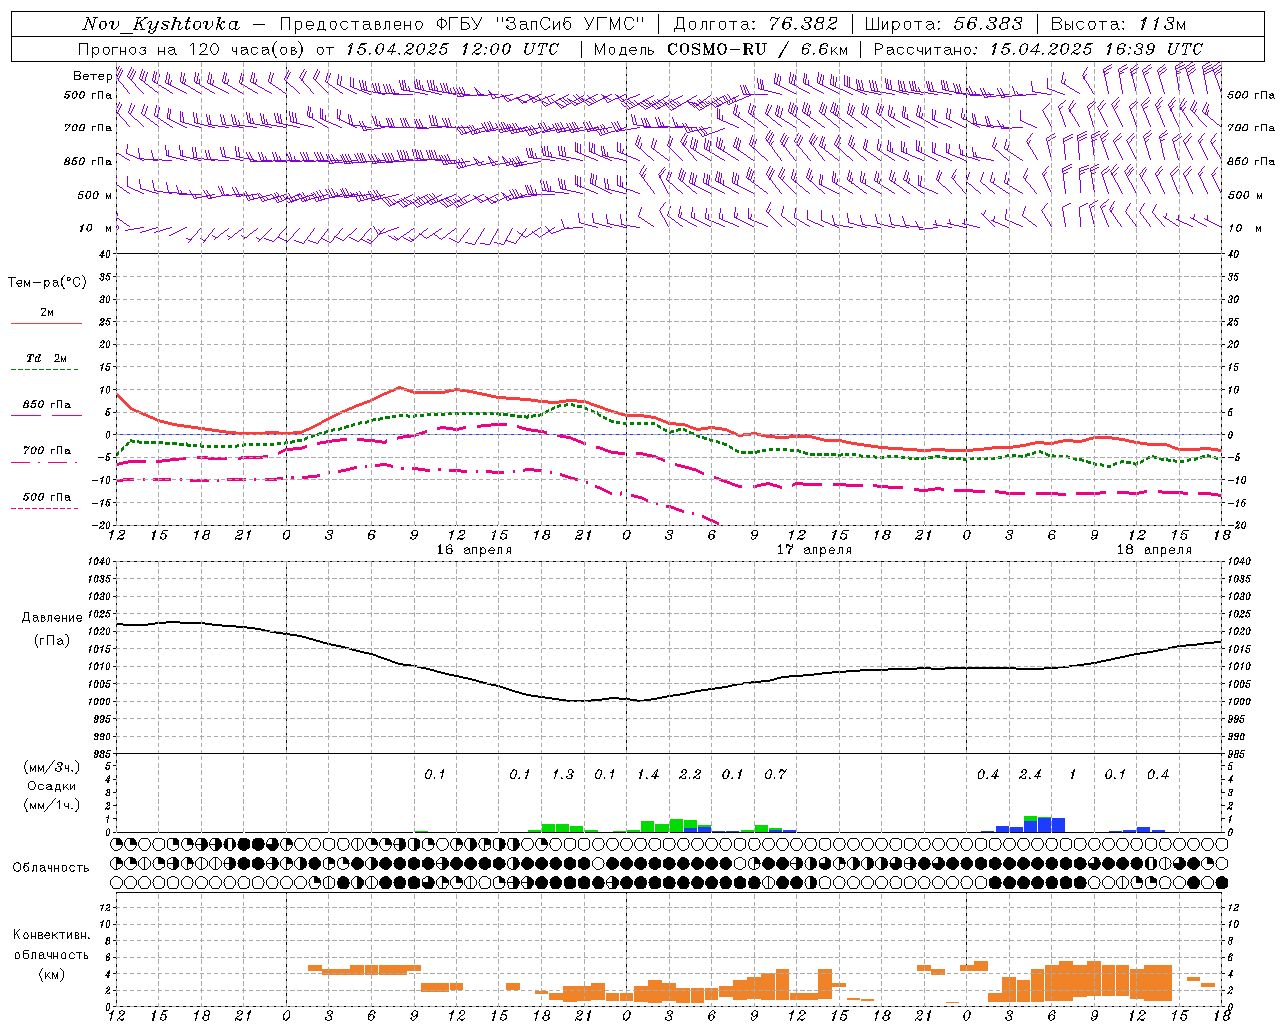Image resolution: width=1280 pixels, height=1024 pixels.
Task: Select the 700 гПа temperature legend entry
Action: (x=47, y=451)
